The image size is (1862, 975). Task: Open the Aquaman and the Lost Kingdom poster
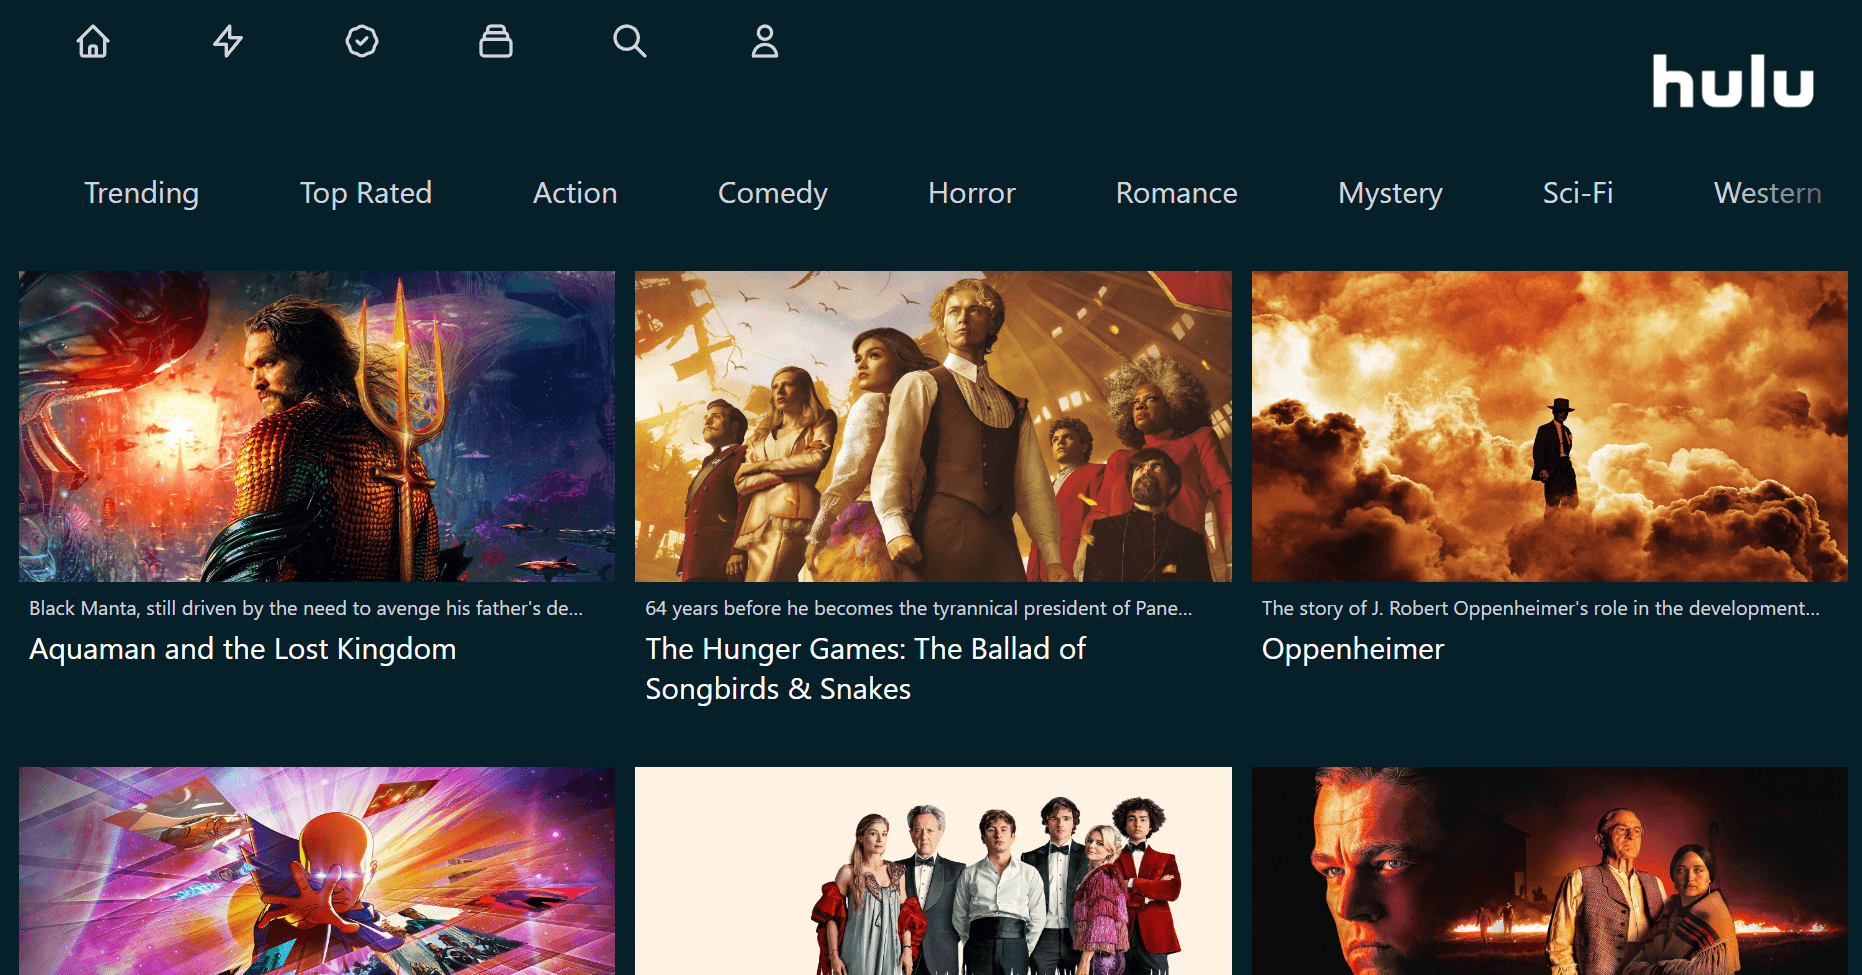317,426
